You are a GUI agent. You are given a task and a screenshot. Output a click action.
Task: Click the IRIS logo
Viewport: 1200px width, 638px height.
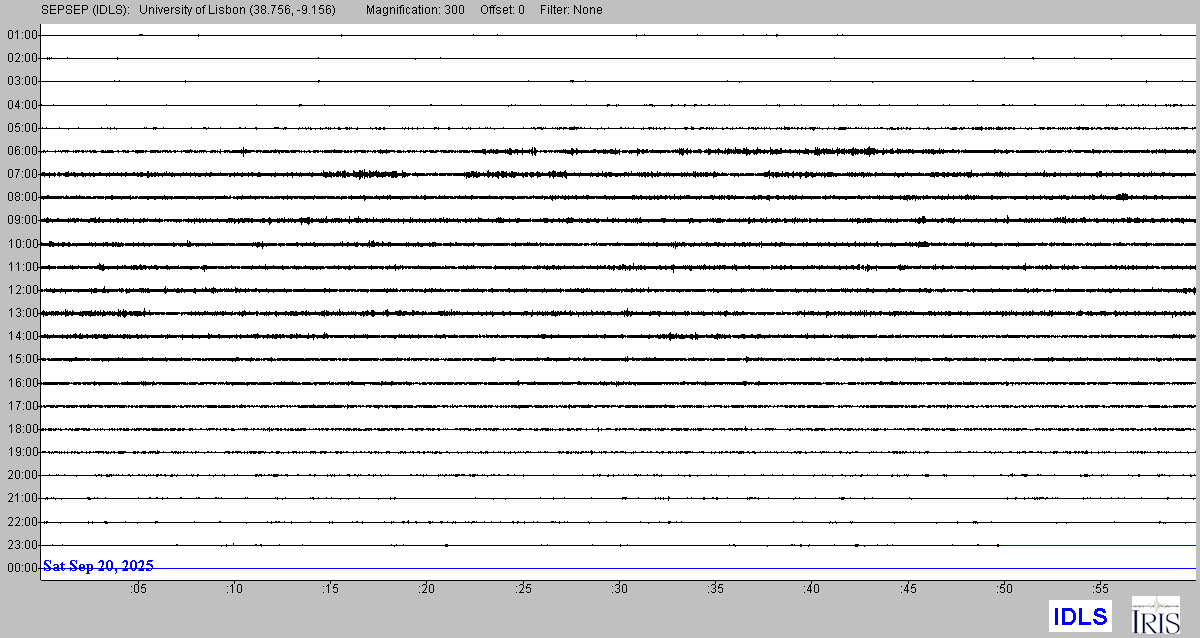pyautogui.click(x=1155, y=615)
